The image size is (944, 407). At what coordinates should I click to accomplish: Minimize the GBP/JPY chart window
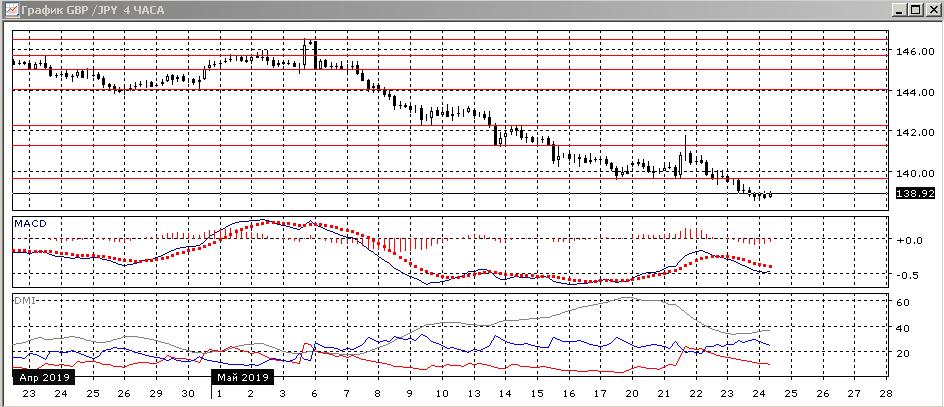coord(898,10)
